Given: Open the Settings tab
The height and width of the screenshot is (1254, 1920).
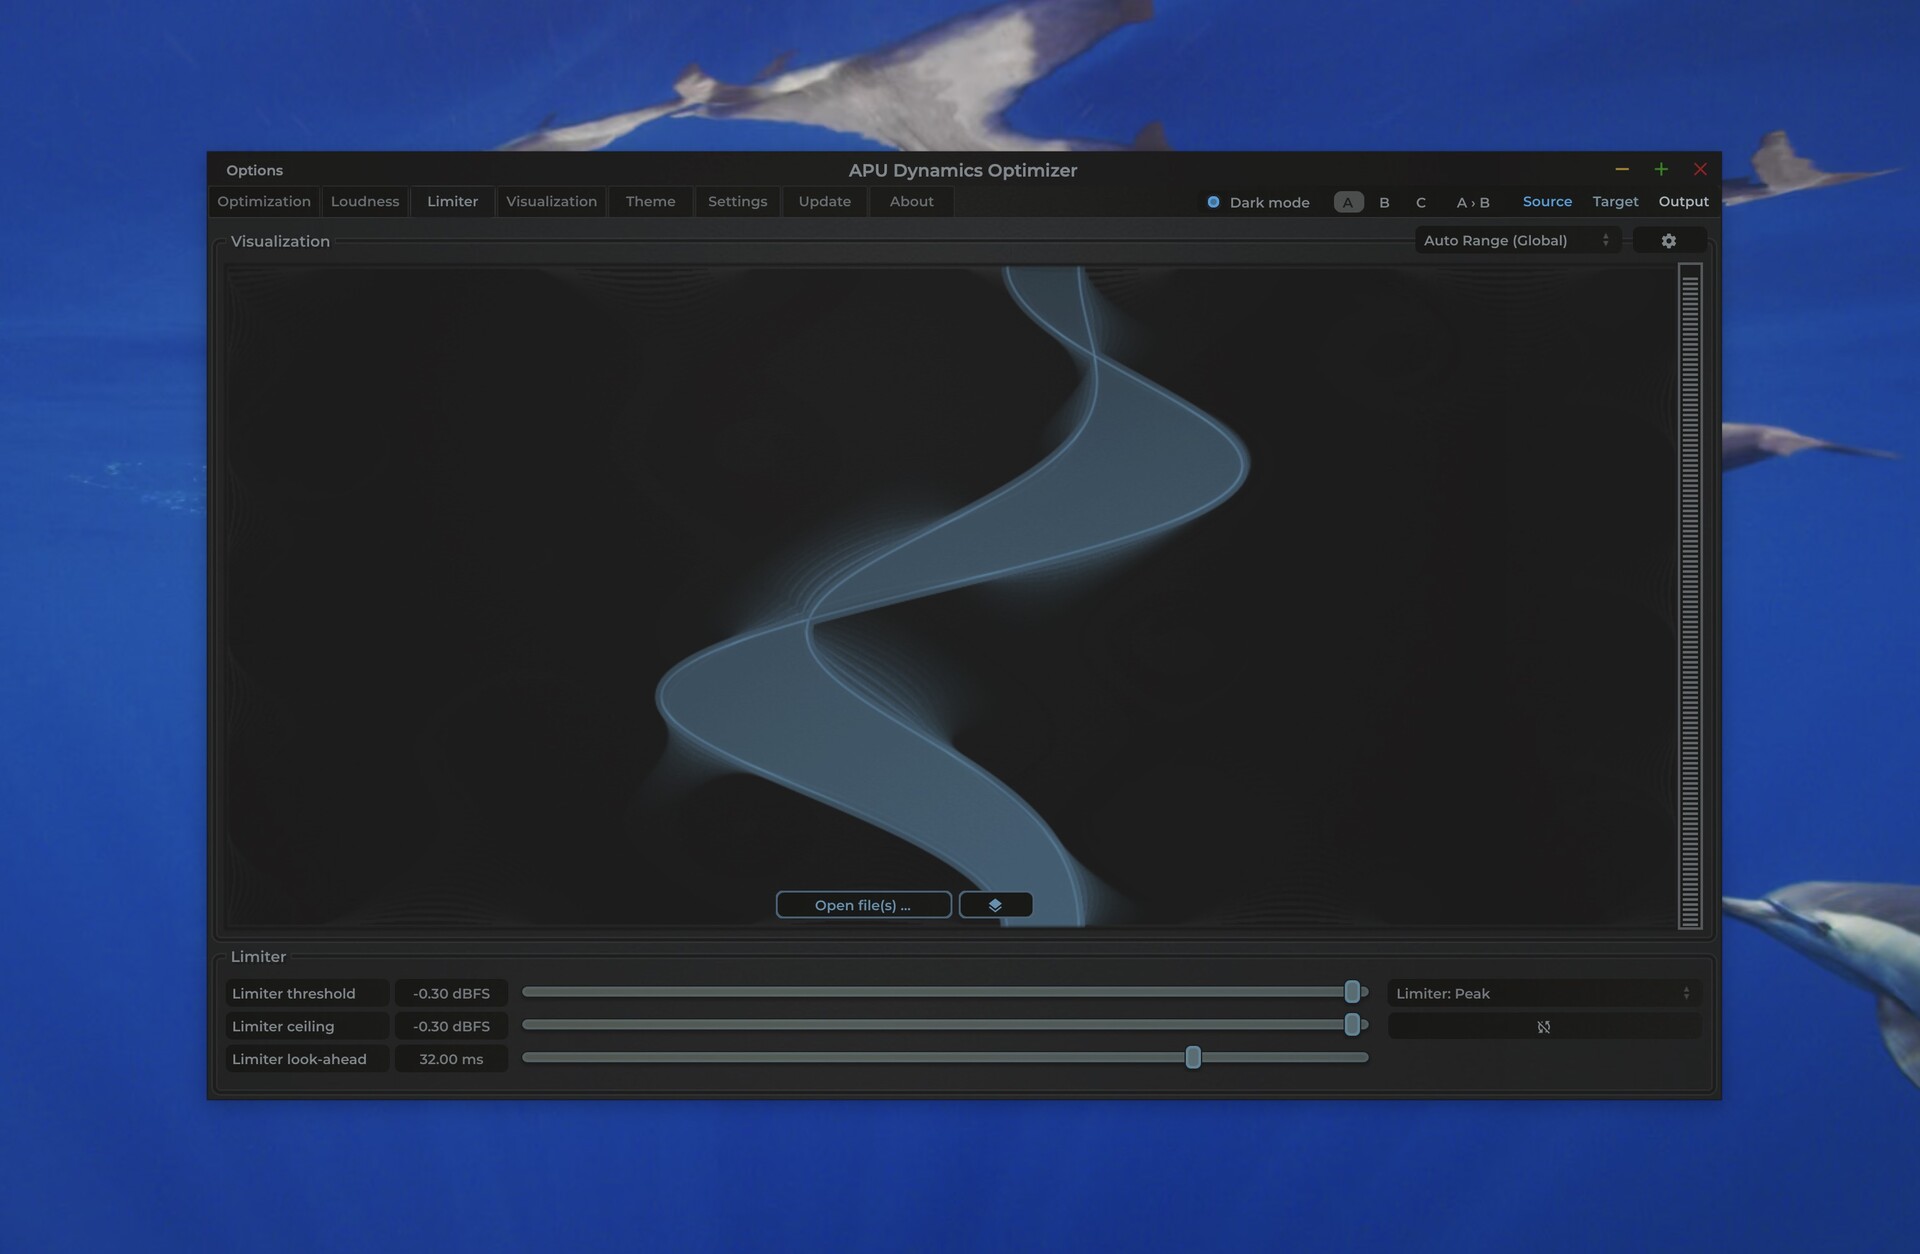Looking at the screenshot, I should (737, 201).
